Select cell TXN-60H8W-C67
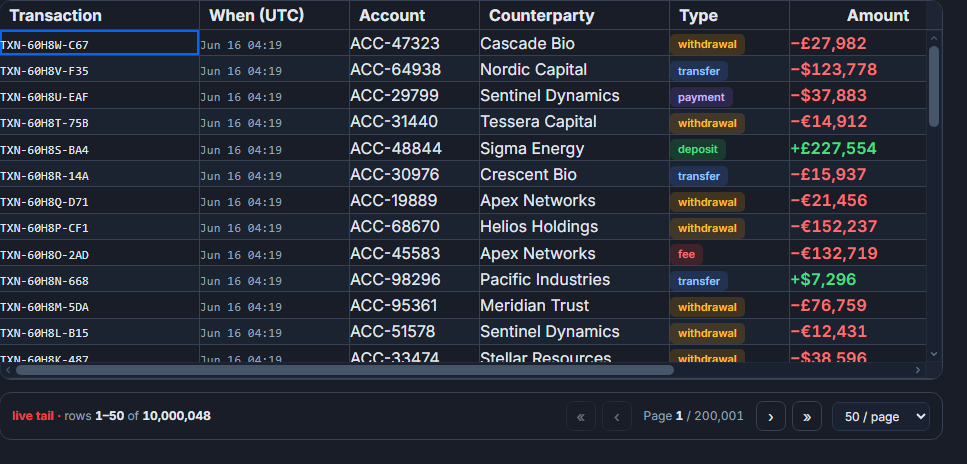967x464 pixels. [99, 43]
